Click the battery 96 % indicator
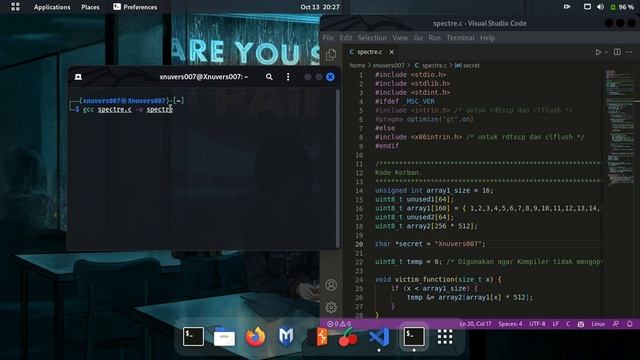 pyautogui.click(x=622, y=7)
